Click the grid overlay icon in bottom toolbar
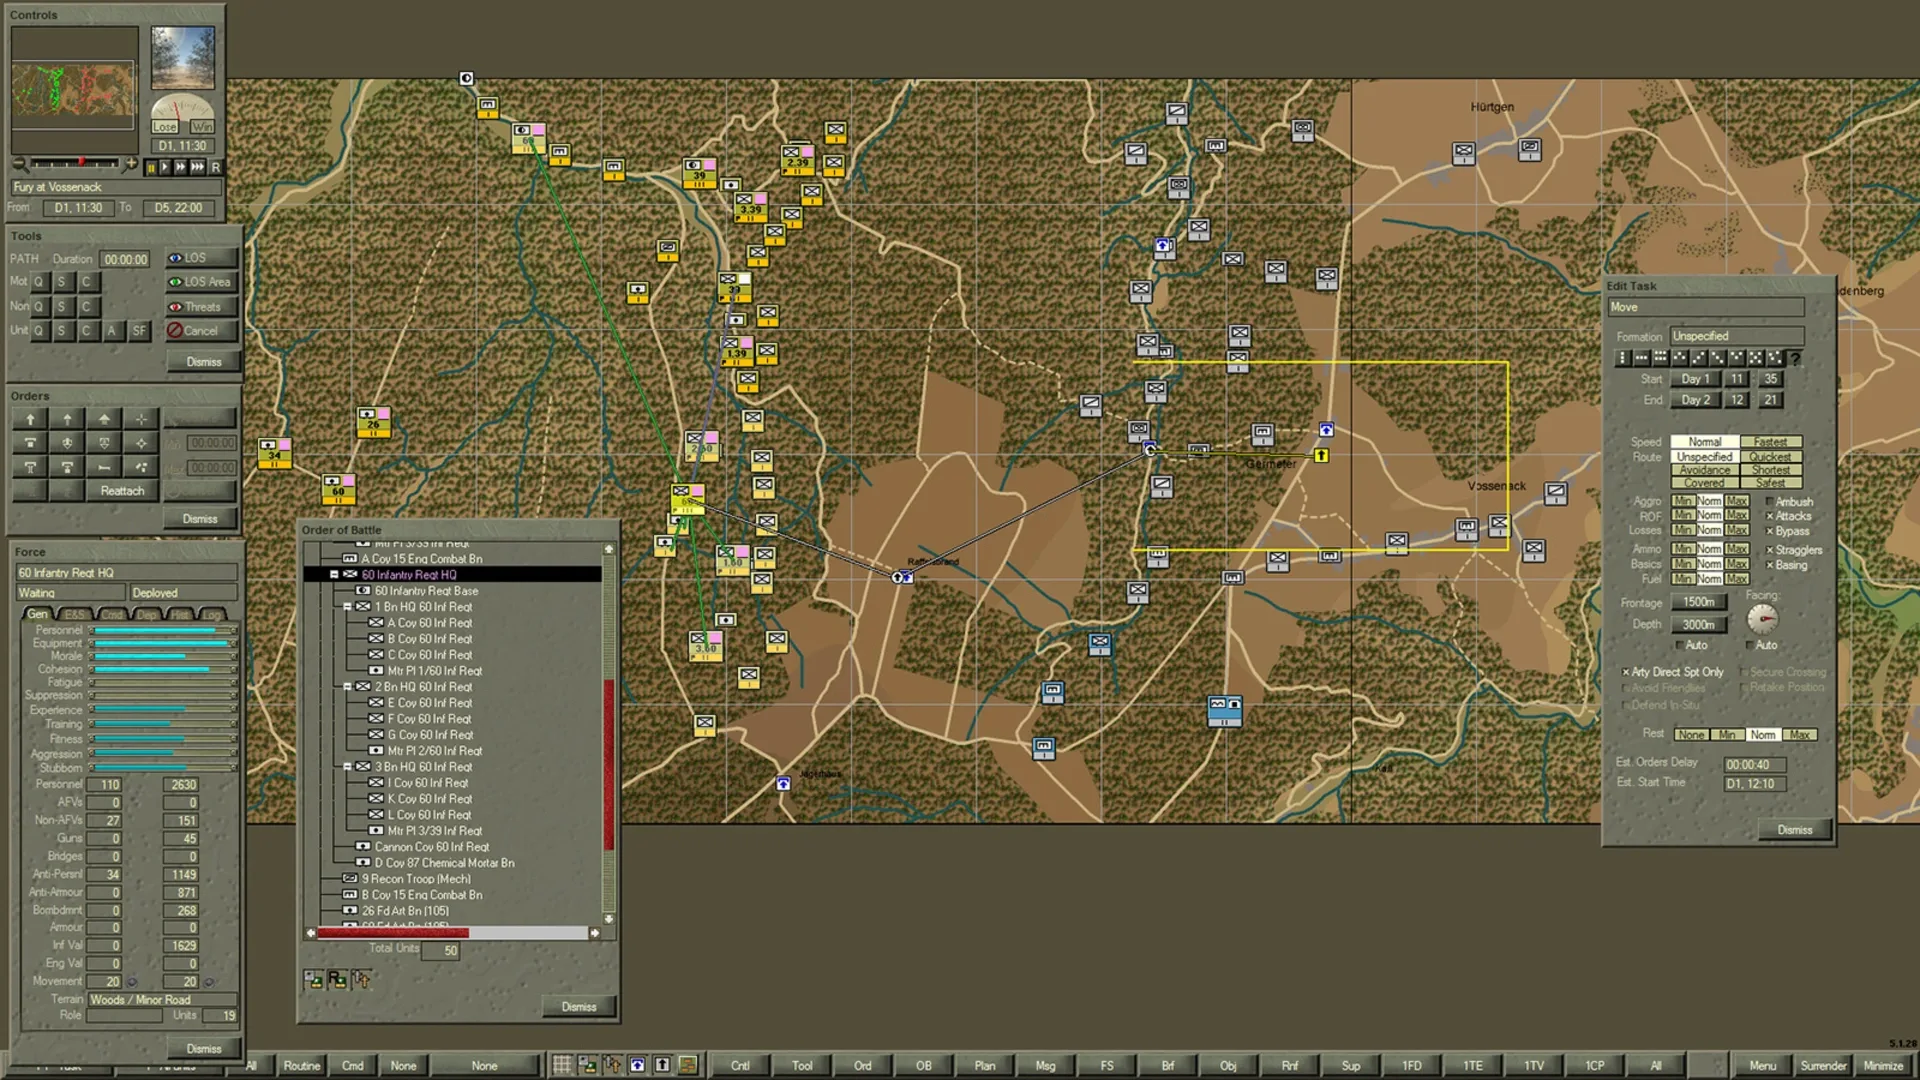This screenshot has height=1080, width=1920. coord(561,1063)
